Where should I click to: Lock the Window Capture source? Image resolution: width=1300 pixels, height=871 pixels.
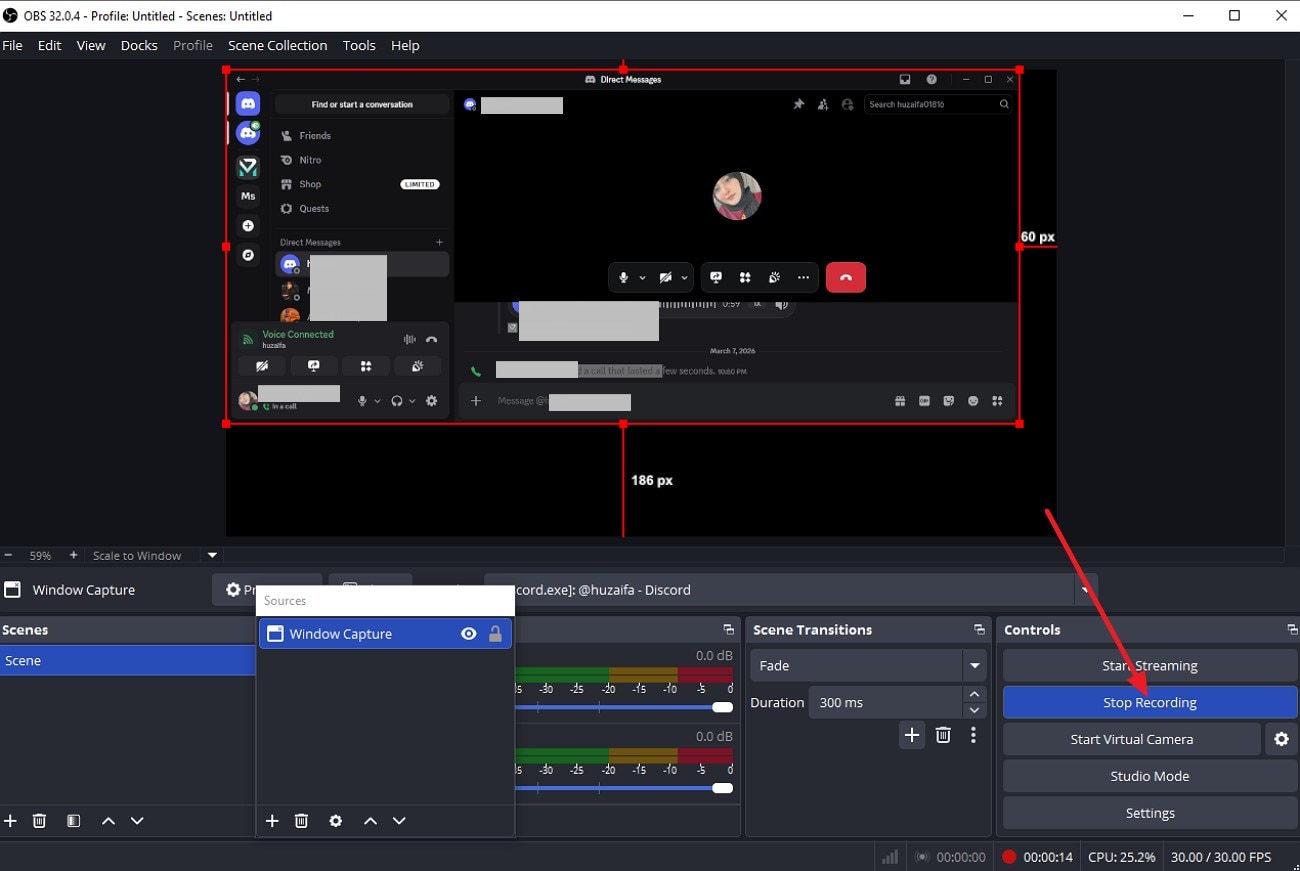(496, 633)
